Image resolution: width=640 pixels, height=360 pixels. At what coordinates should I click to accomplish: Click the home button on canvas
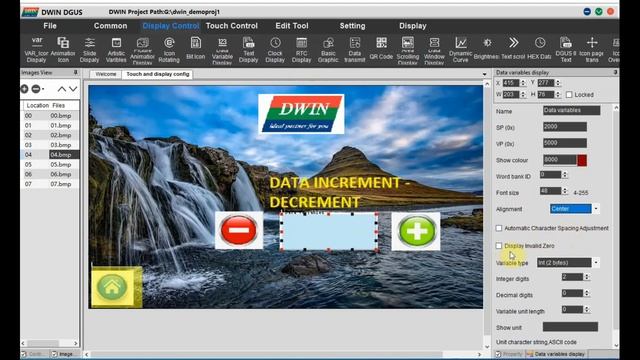pyautogui.click(x=112, y=287)
